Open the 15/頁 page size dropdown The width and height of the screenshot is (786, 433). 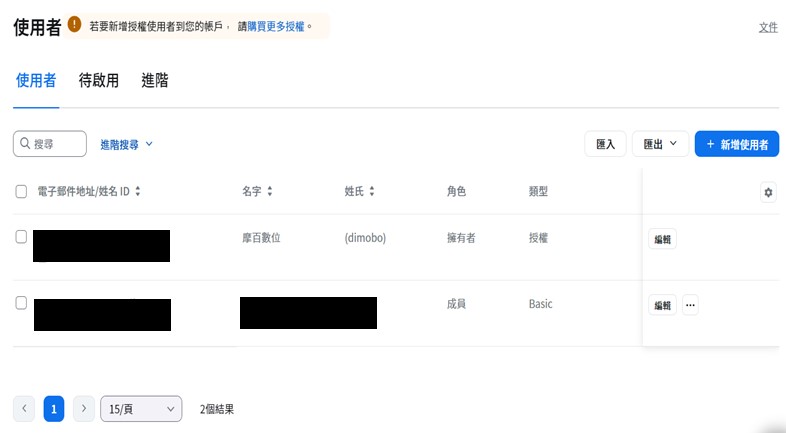click(x=141, y=408)
